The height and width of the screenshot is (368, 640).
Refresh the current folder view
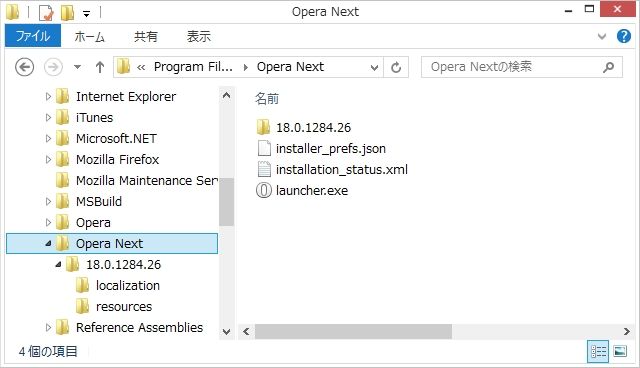pyautogui.click(x=396, y=67)
